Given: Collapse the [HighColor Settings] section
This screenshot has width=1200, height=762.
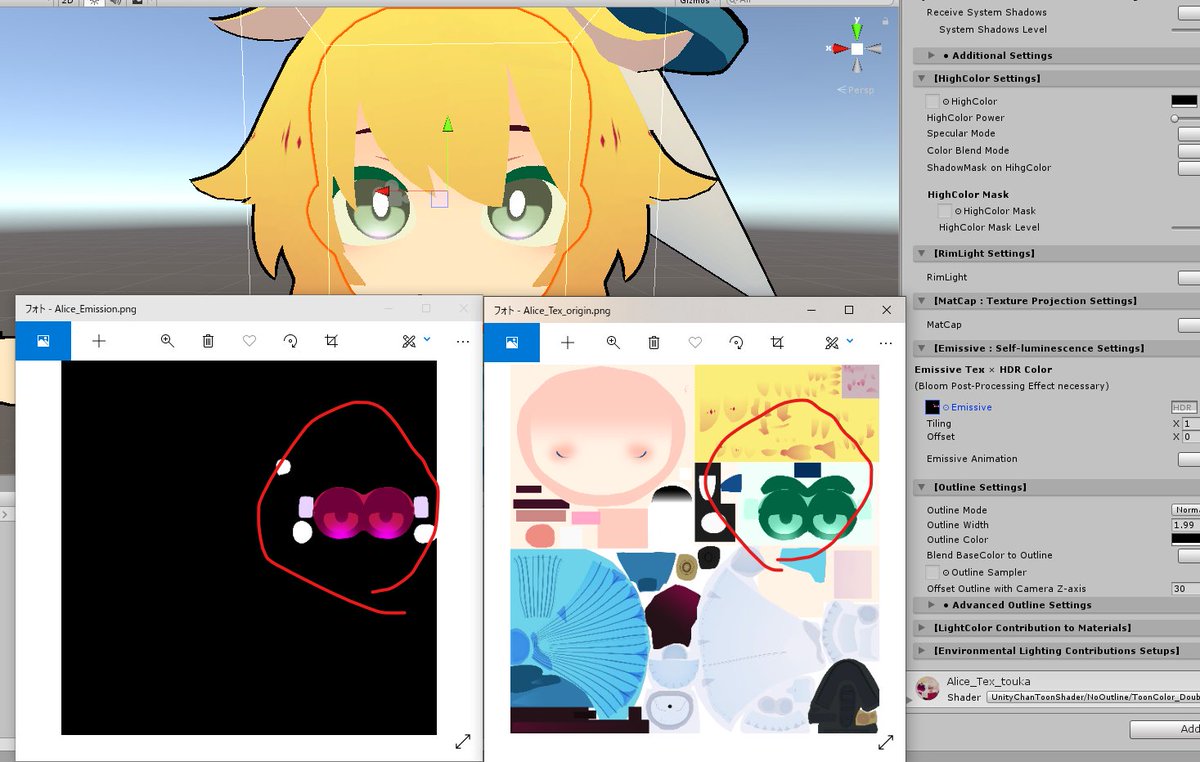Looking at the screenshot, I should coord(921,78).
